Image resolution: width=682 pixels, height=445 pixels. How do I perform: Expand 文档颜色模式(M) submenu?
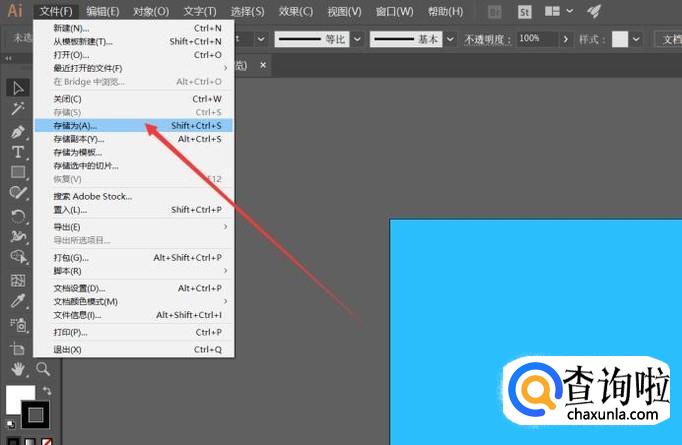click(x=134, y=301)
